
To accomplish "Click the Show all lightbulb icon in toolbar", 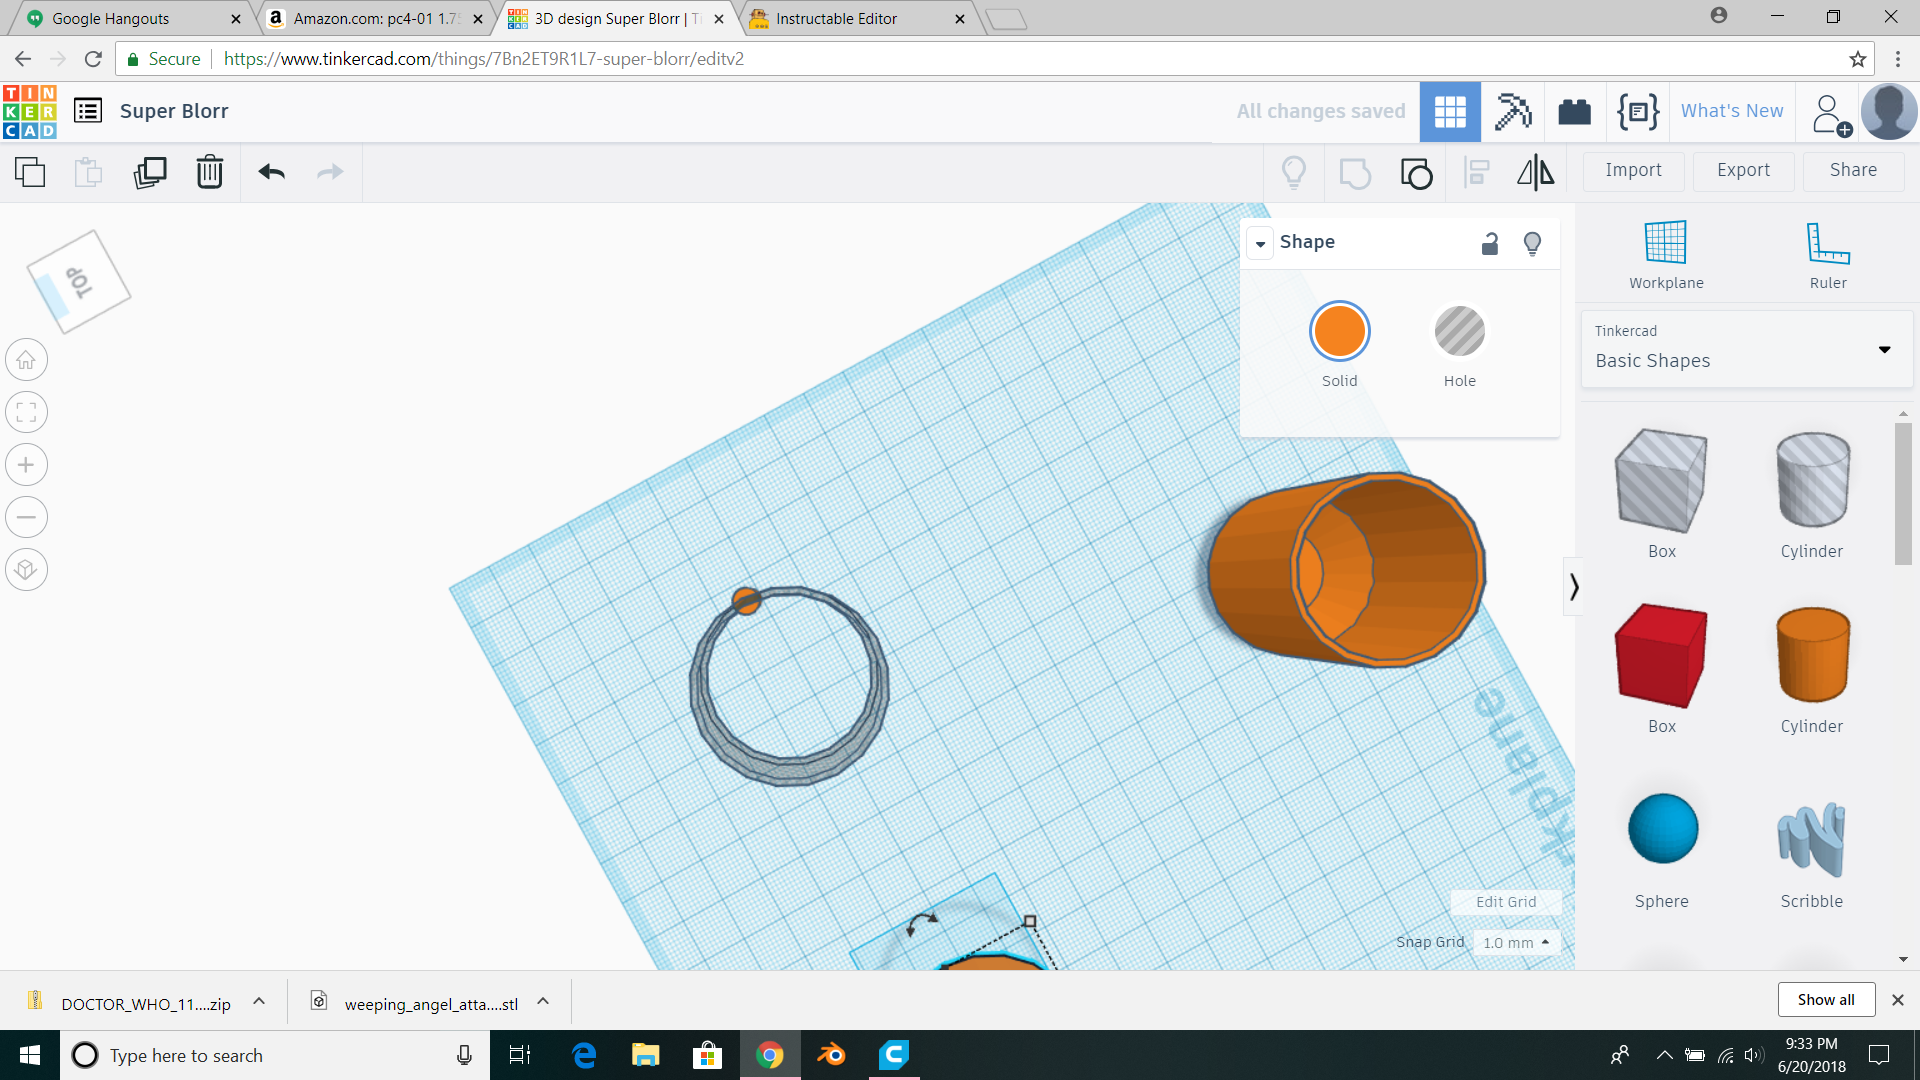I will coord(1294,172).
